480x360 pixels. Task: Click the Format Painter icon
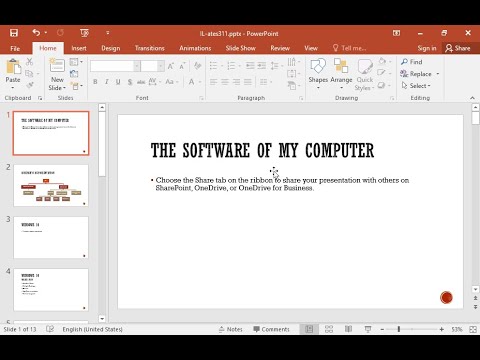(x=29, y=85)
